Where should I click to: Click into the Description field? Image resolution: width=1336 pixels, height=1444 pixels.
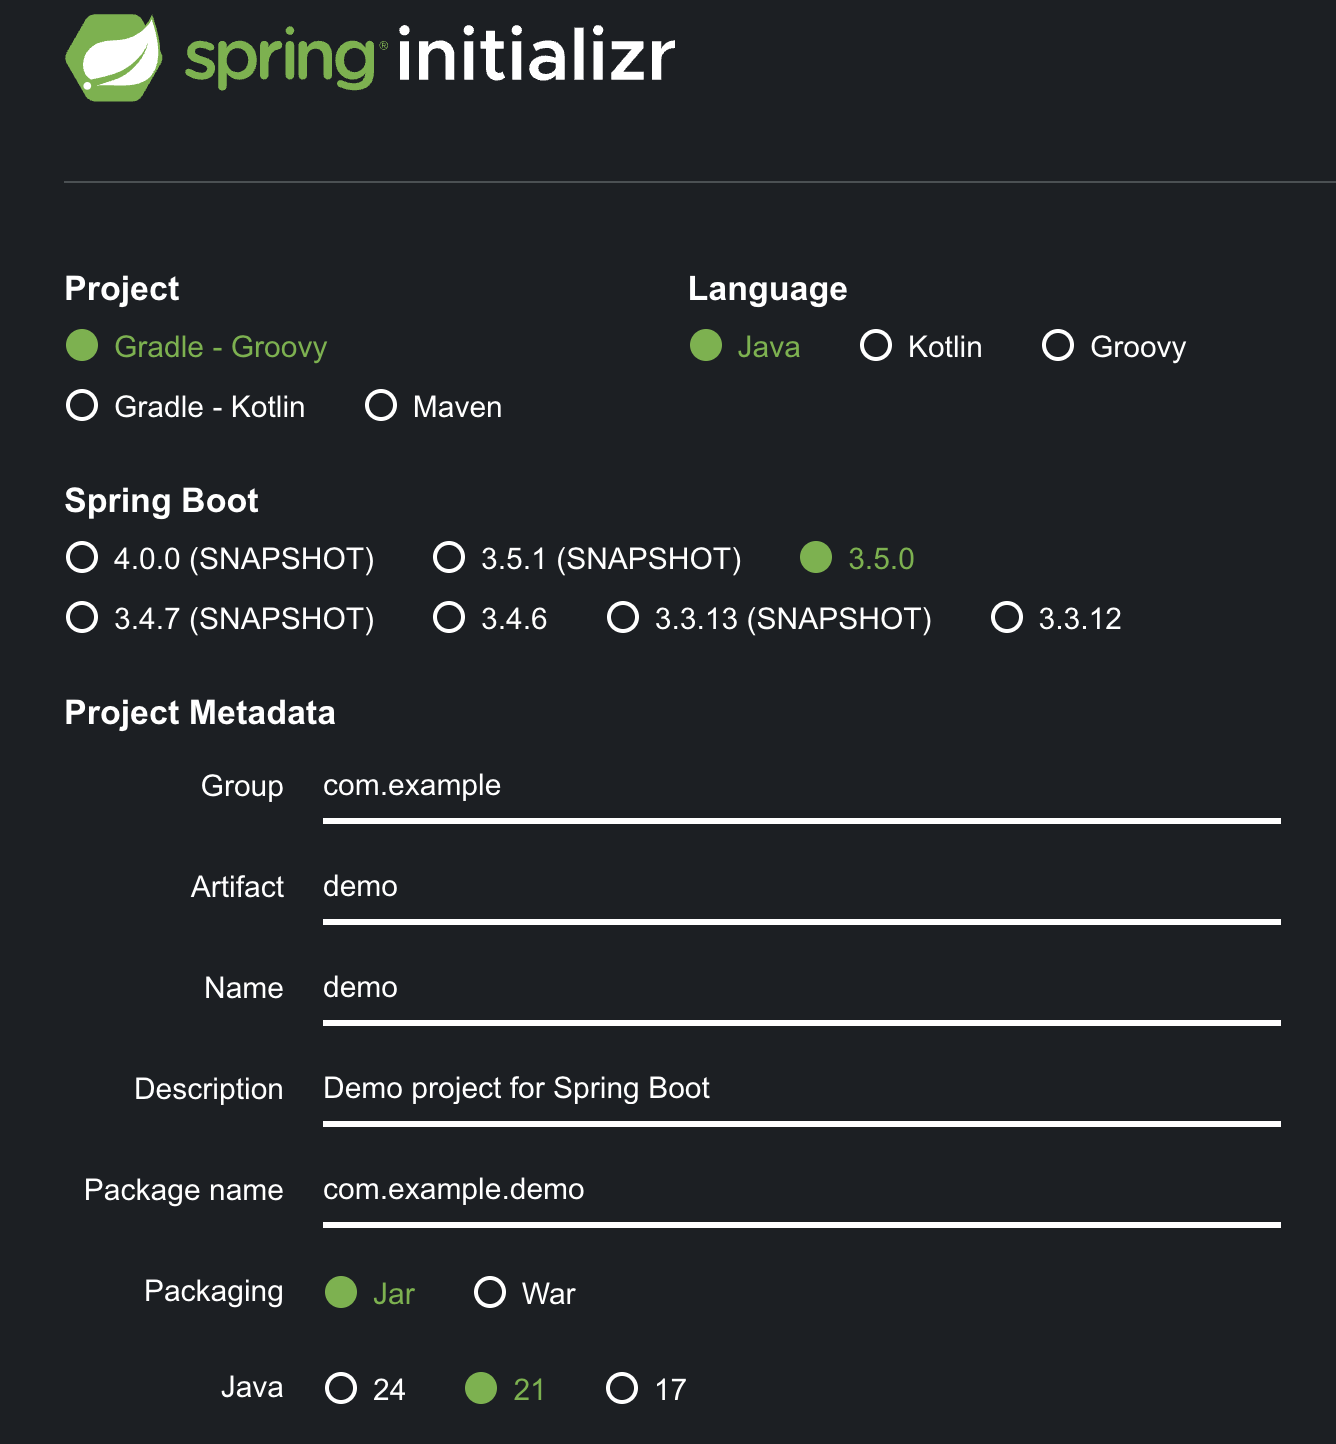[800, 1089]
